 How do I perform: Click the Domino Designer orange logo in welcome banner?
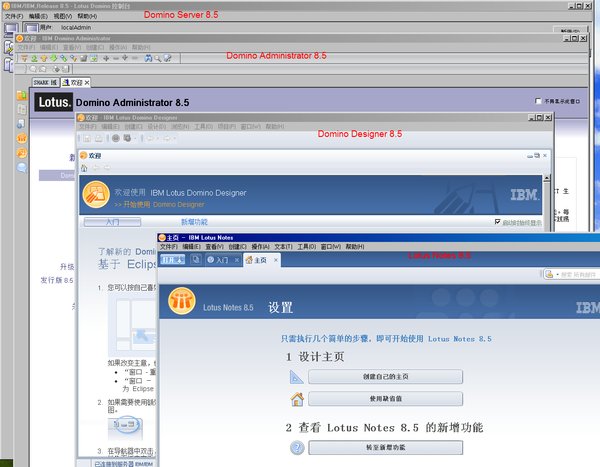[96, 195]
